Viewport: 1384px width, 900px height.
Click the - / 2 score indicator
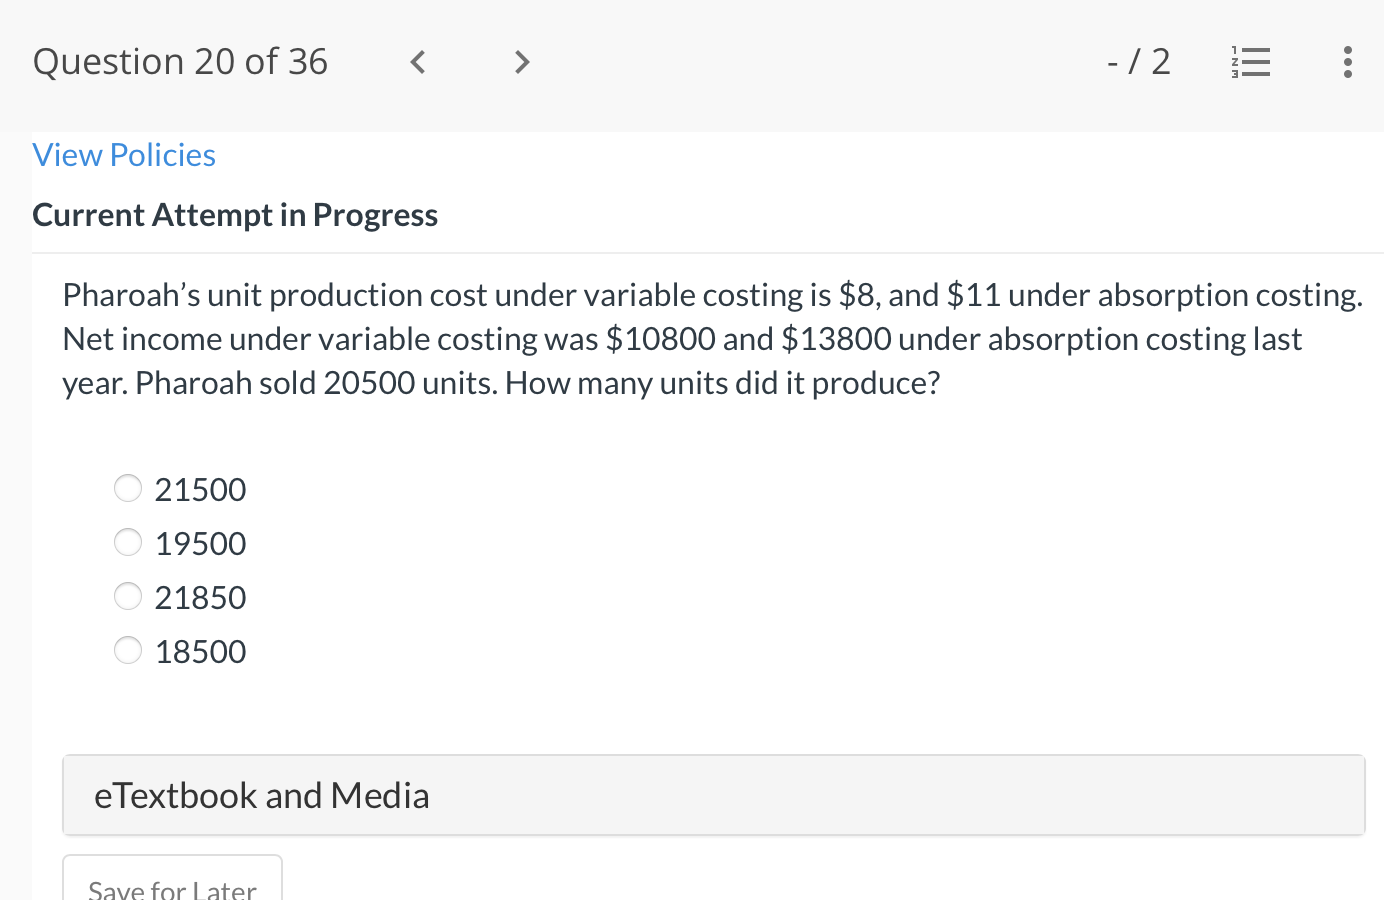pos(1138,61)
